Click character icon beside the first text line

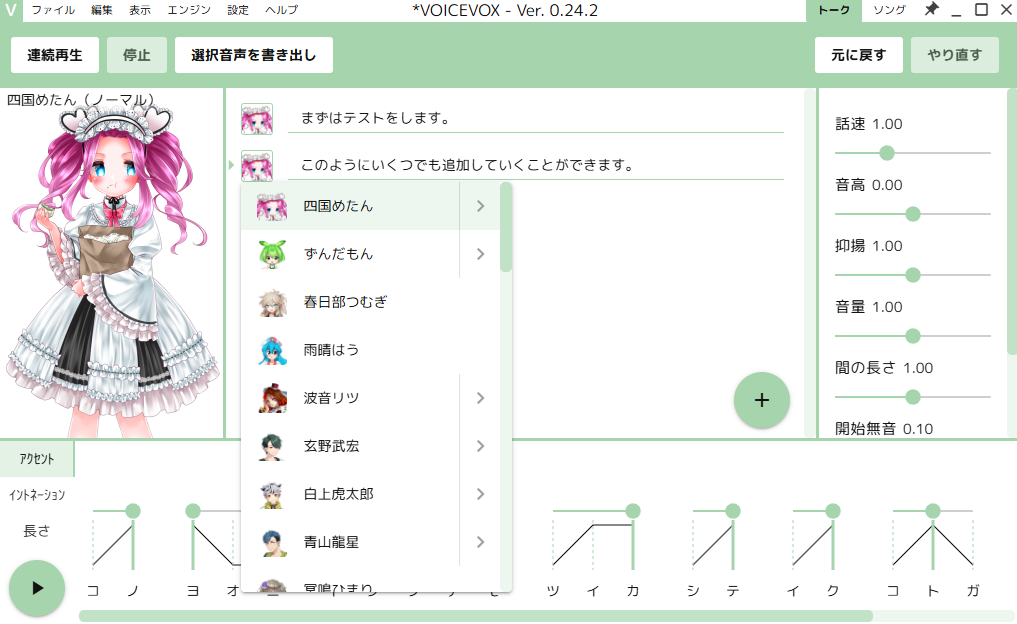pos(257,119)
